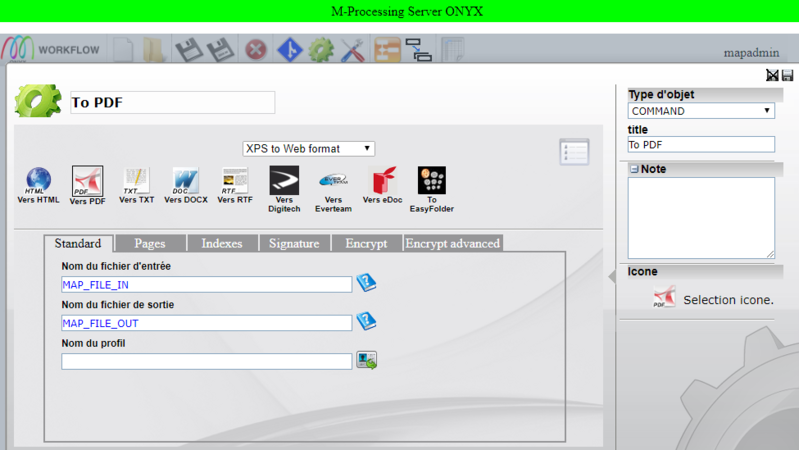Collapse the Note section

click(634, 170)
